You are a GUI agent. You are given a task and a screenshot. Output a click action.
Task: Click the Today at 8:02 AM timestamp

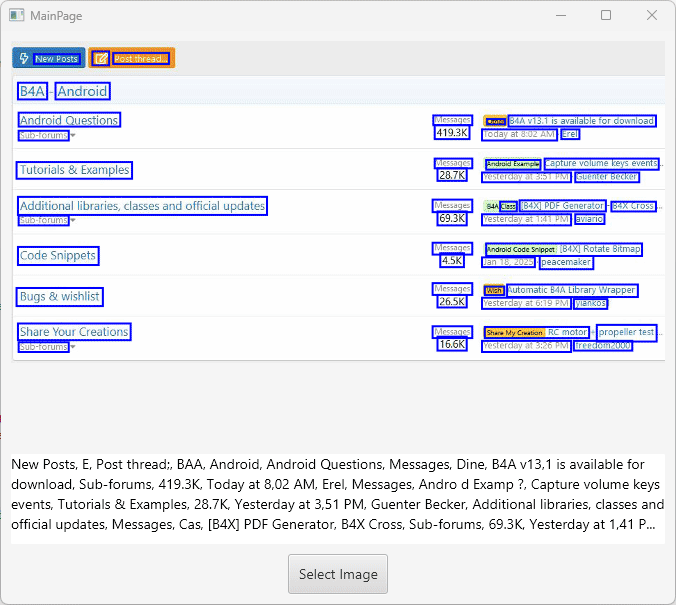[519, 134]
